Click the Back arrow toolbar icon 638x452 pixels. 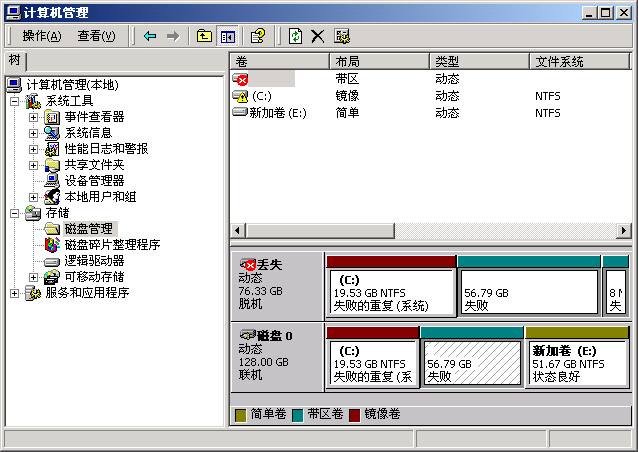(150, 36)
